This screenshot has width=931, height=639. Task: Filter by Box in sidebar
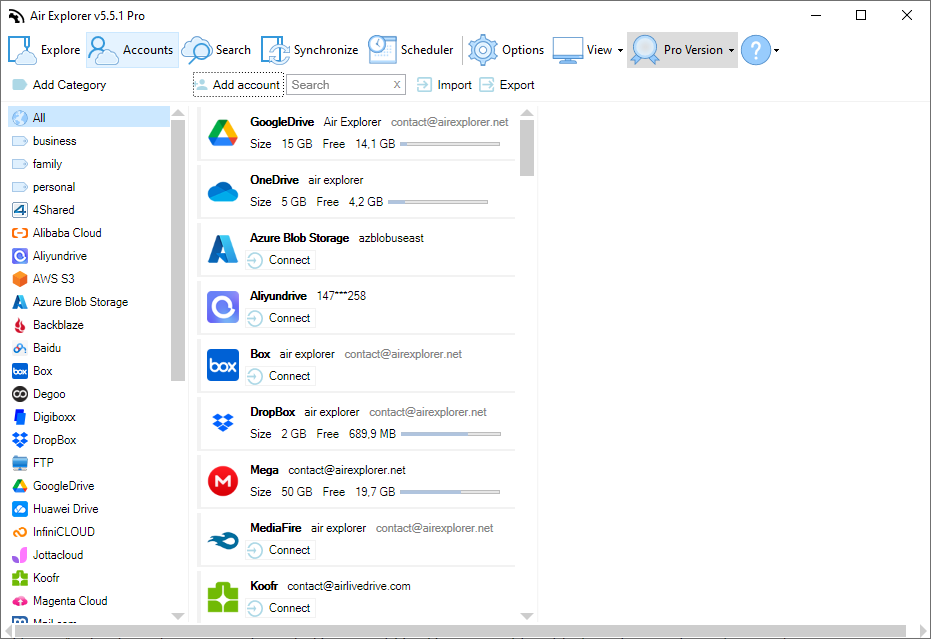(x=89, y=371)
